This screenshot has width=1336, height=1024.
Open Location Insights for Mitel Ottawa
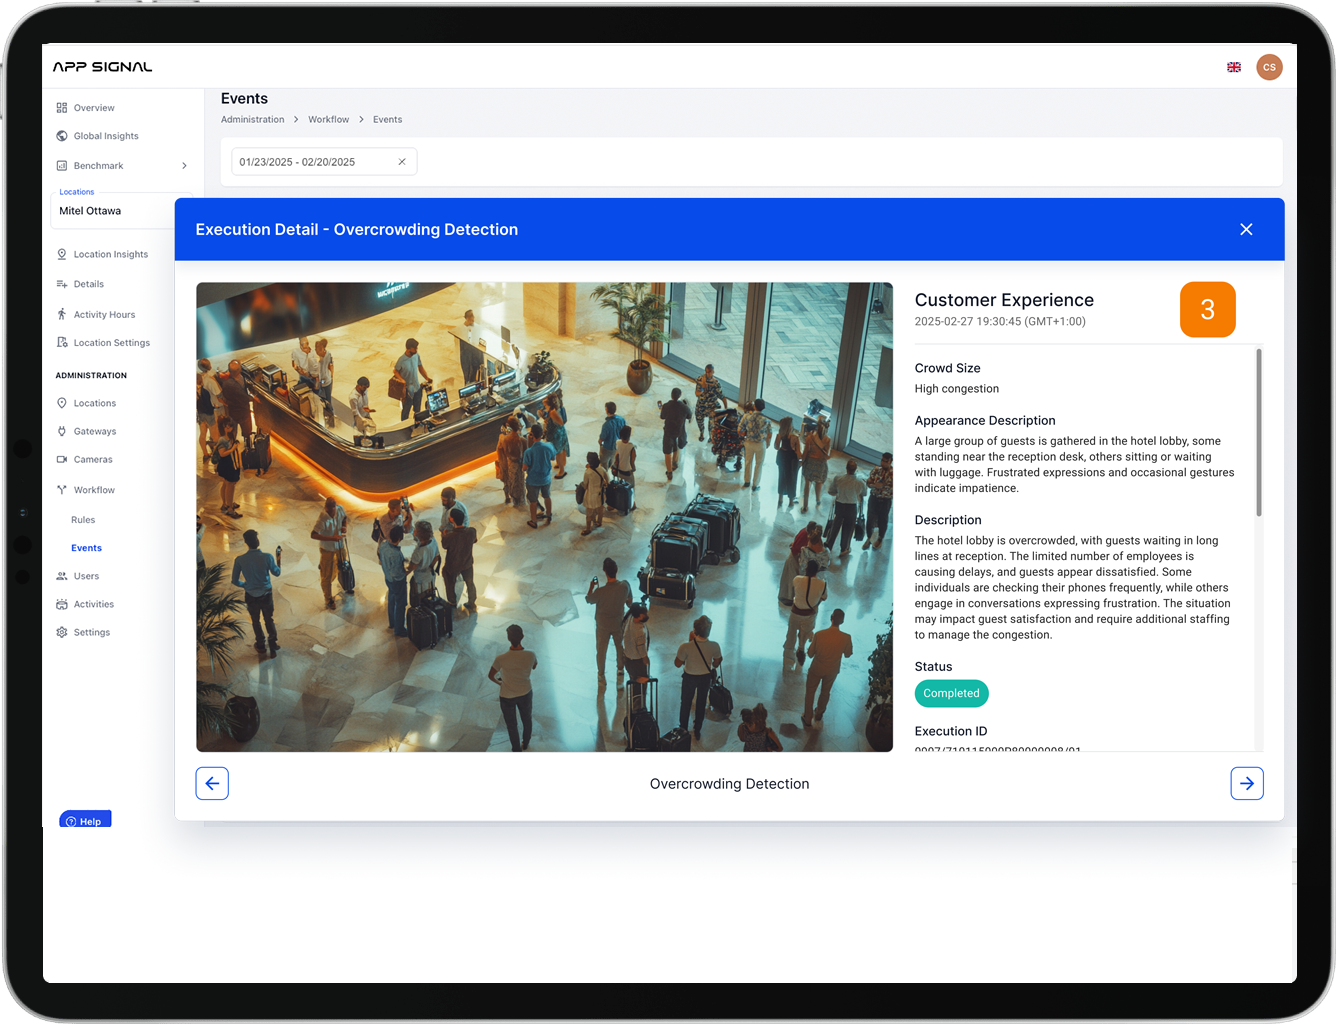pos(112,253)
